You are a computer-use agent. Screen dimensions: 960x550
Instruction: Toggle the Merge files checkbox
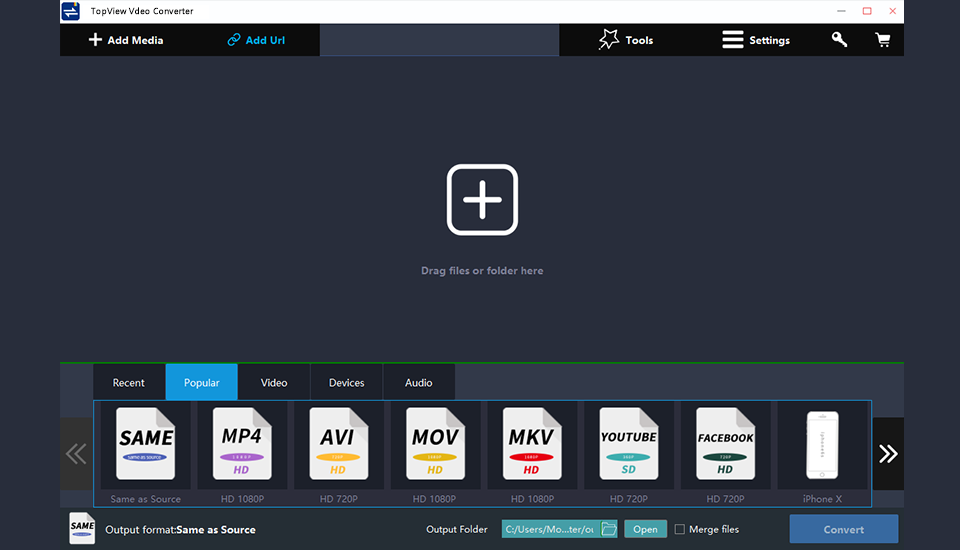point(680,529)
